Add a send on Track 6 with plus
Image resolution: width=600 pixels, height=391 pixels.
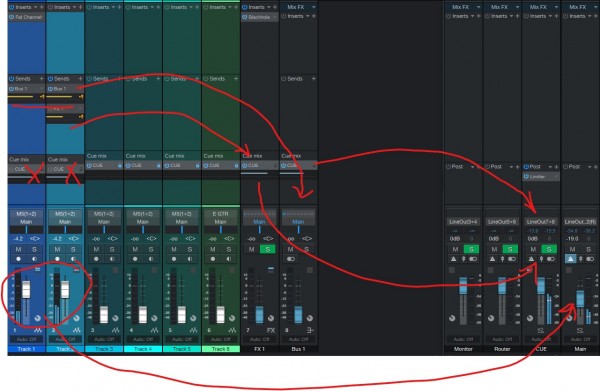[236, 79]
